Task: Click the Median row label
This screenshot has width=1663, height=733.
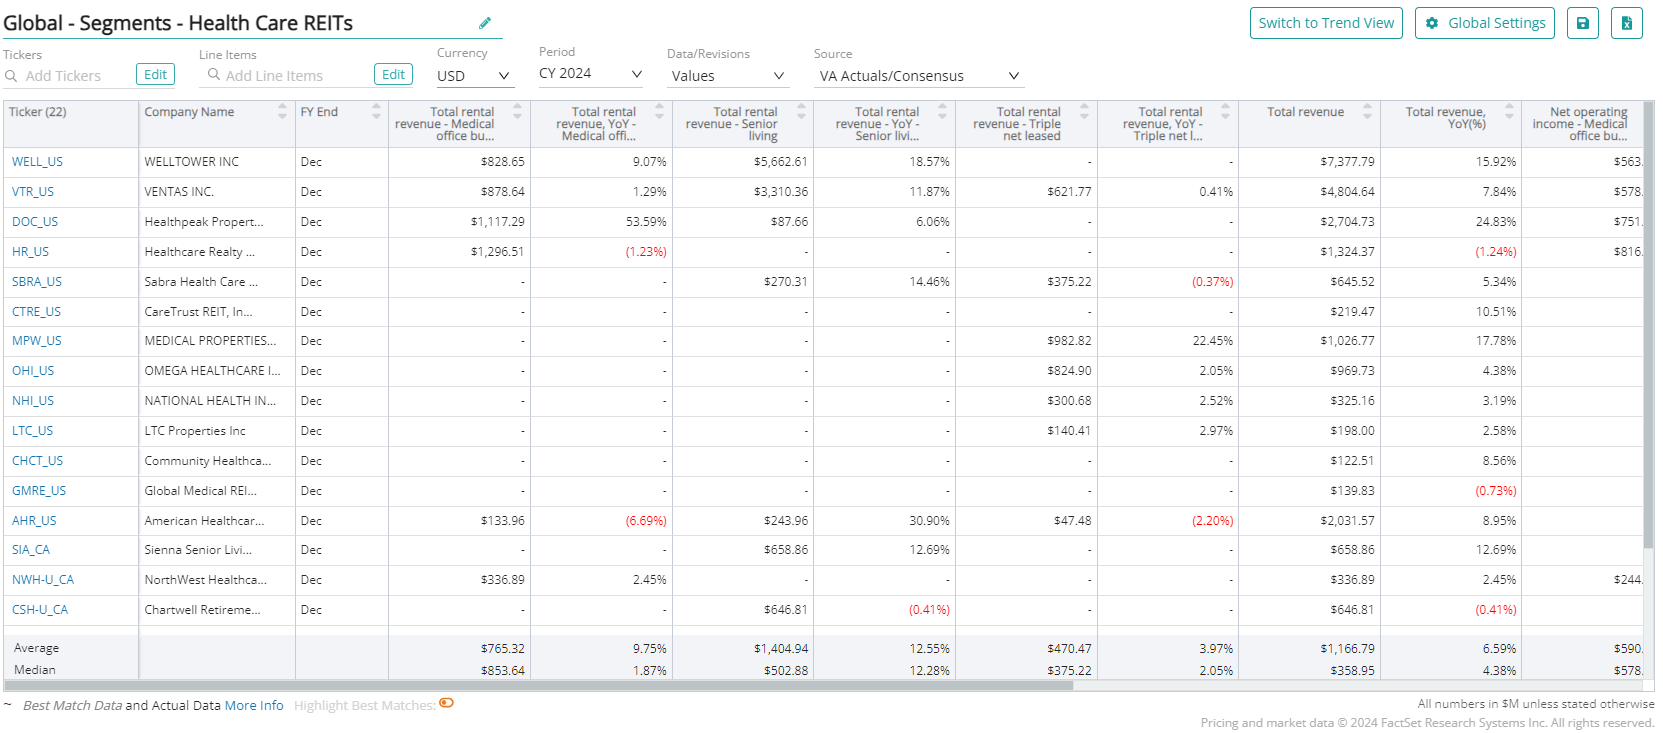Action: (x=35, y=670)
